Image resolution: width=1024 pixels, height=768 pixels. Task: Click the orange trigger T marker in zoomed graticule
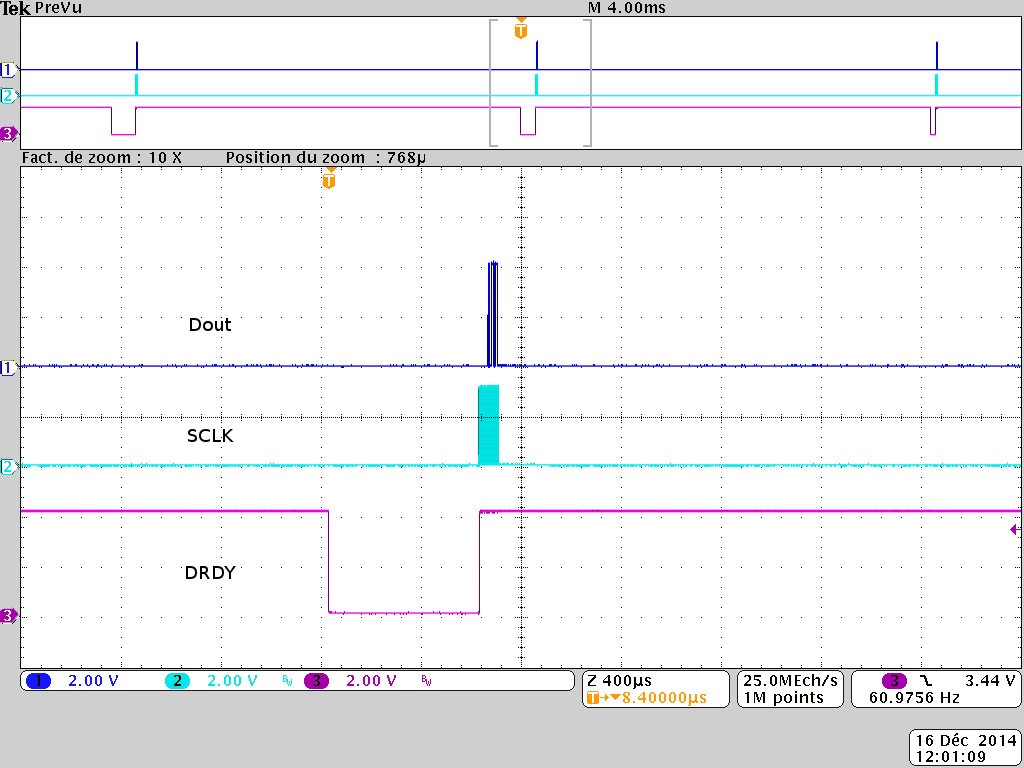coord(329,178)
